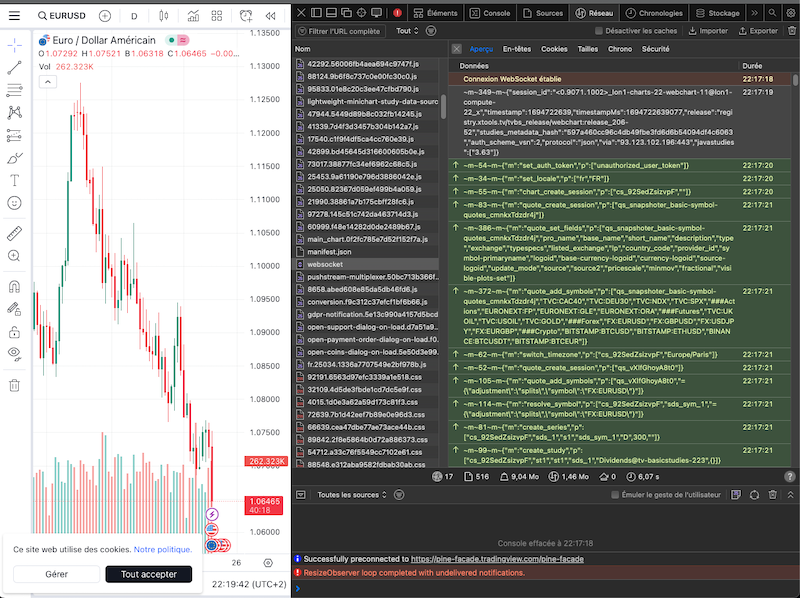Click the Importer button
800x598 pixels.
coord(708,31)
